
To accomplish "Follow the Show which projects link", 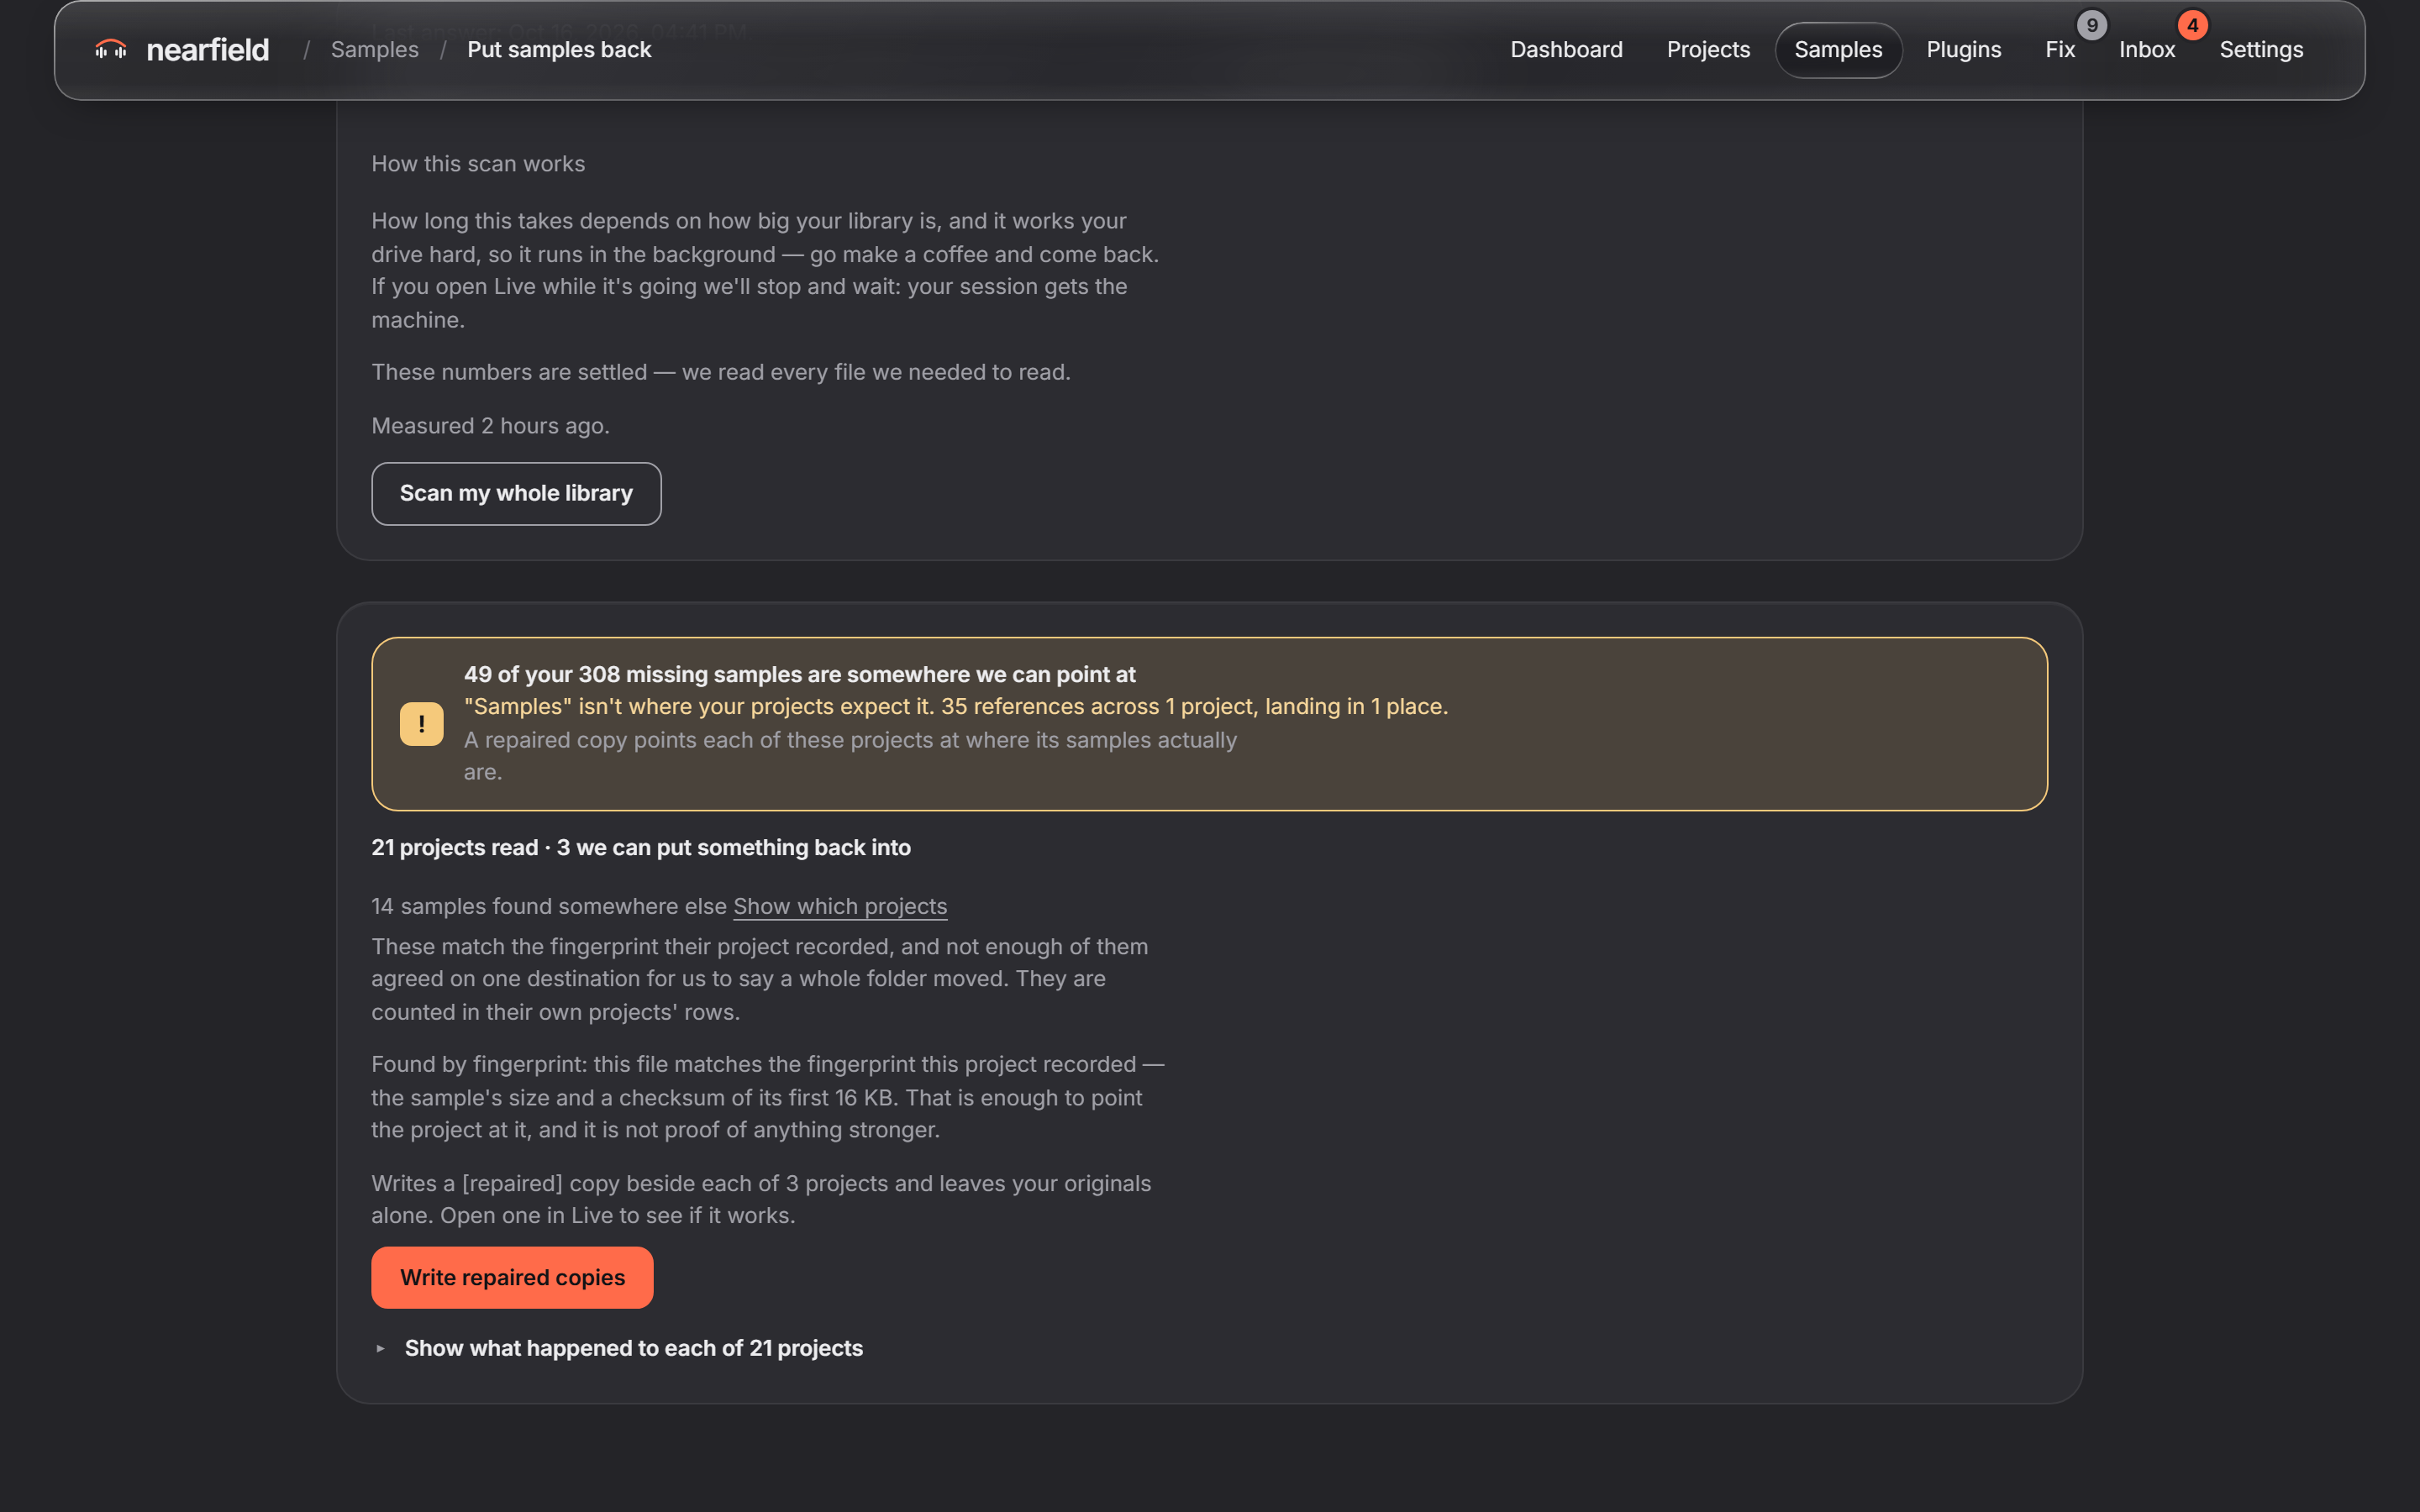I will pyautogui.click(x=840, y=906).
